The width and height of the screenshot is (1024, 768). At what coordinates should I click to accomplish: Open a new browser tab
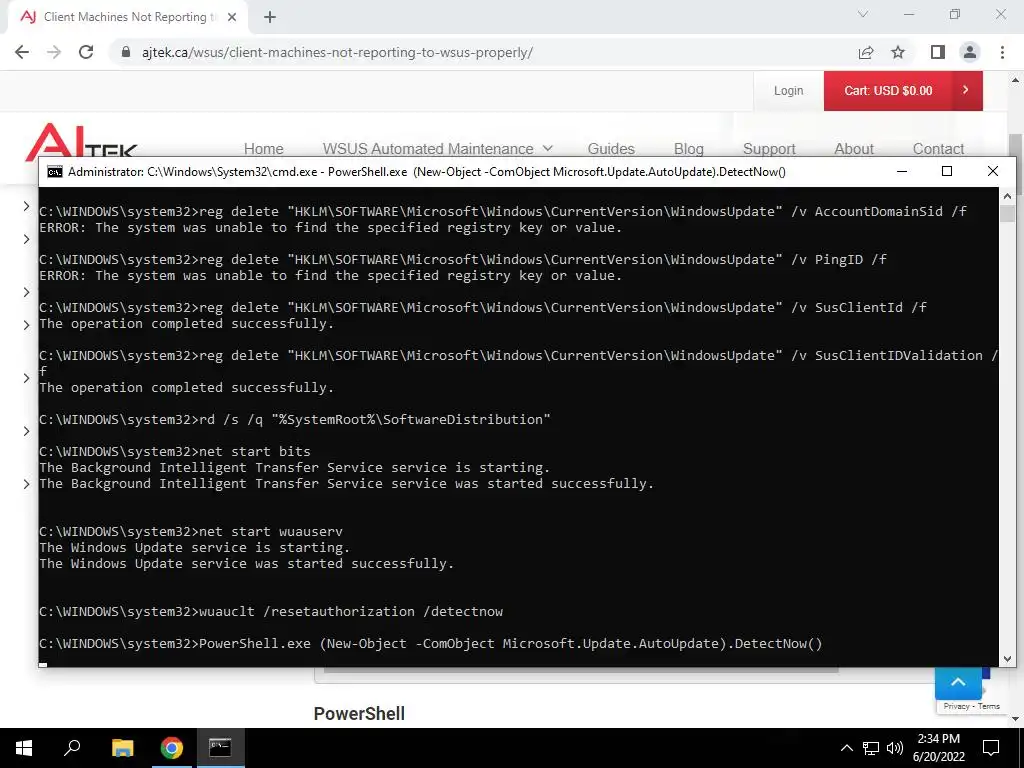(270, 17)
